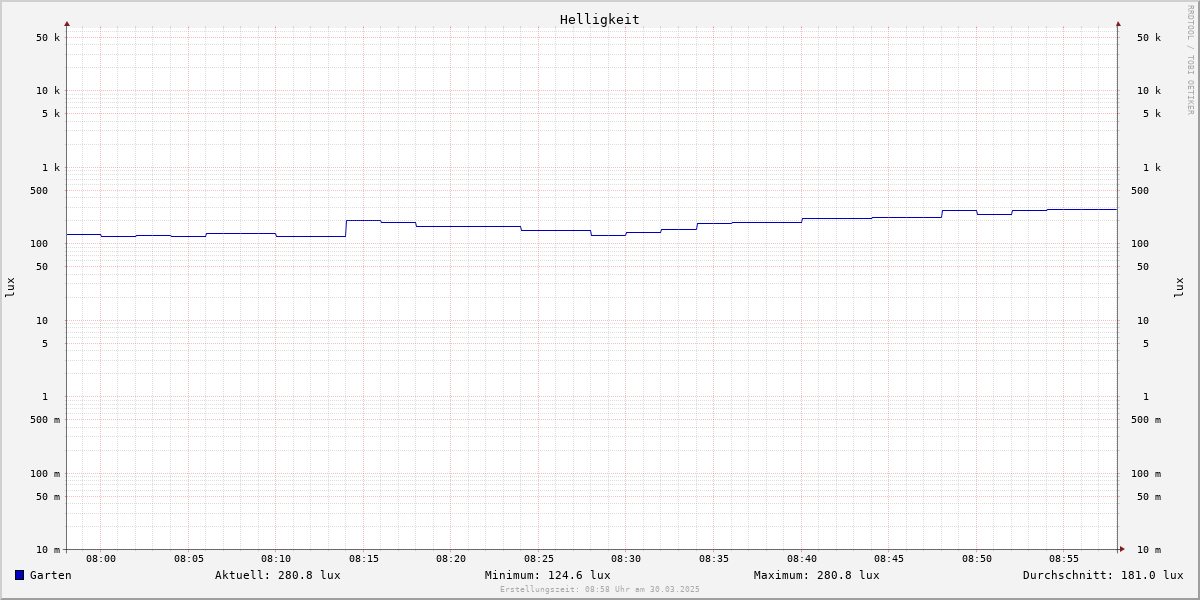1200x600 pixels.
Task: Click the 08:50 time axis label
Action: (977, 559)
